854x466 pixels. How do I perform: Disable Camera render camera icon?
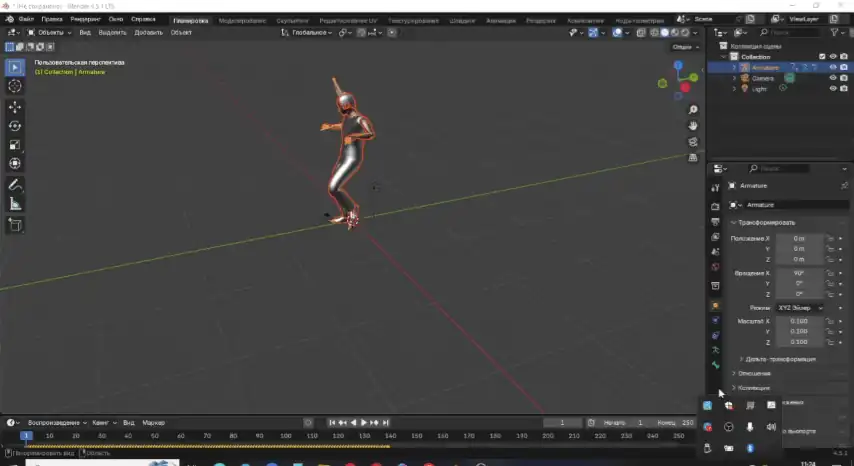click(x=844, y=78)
